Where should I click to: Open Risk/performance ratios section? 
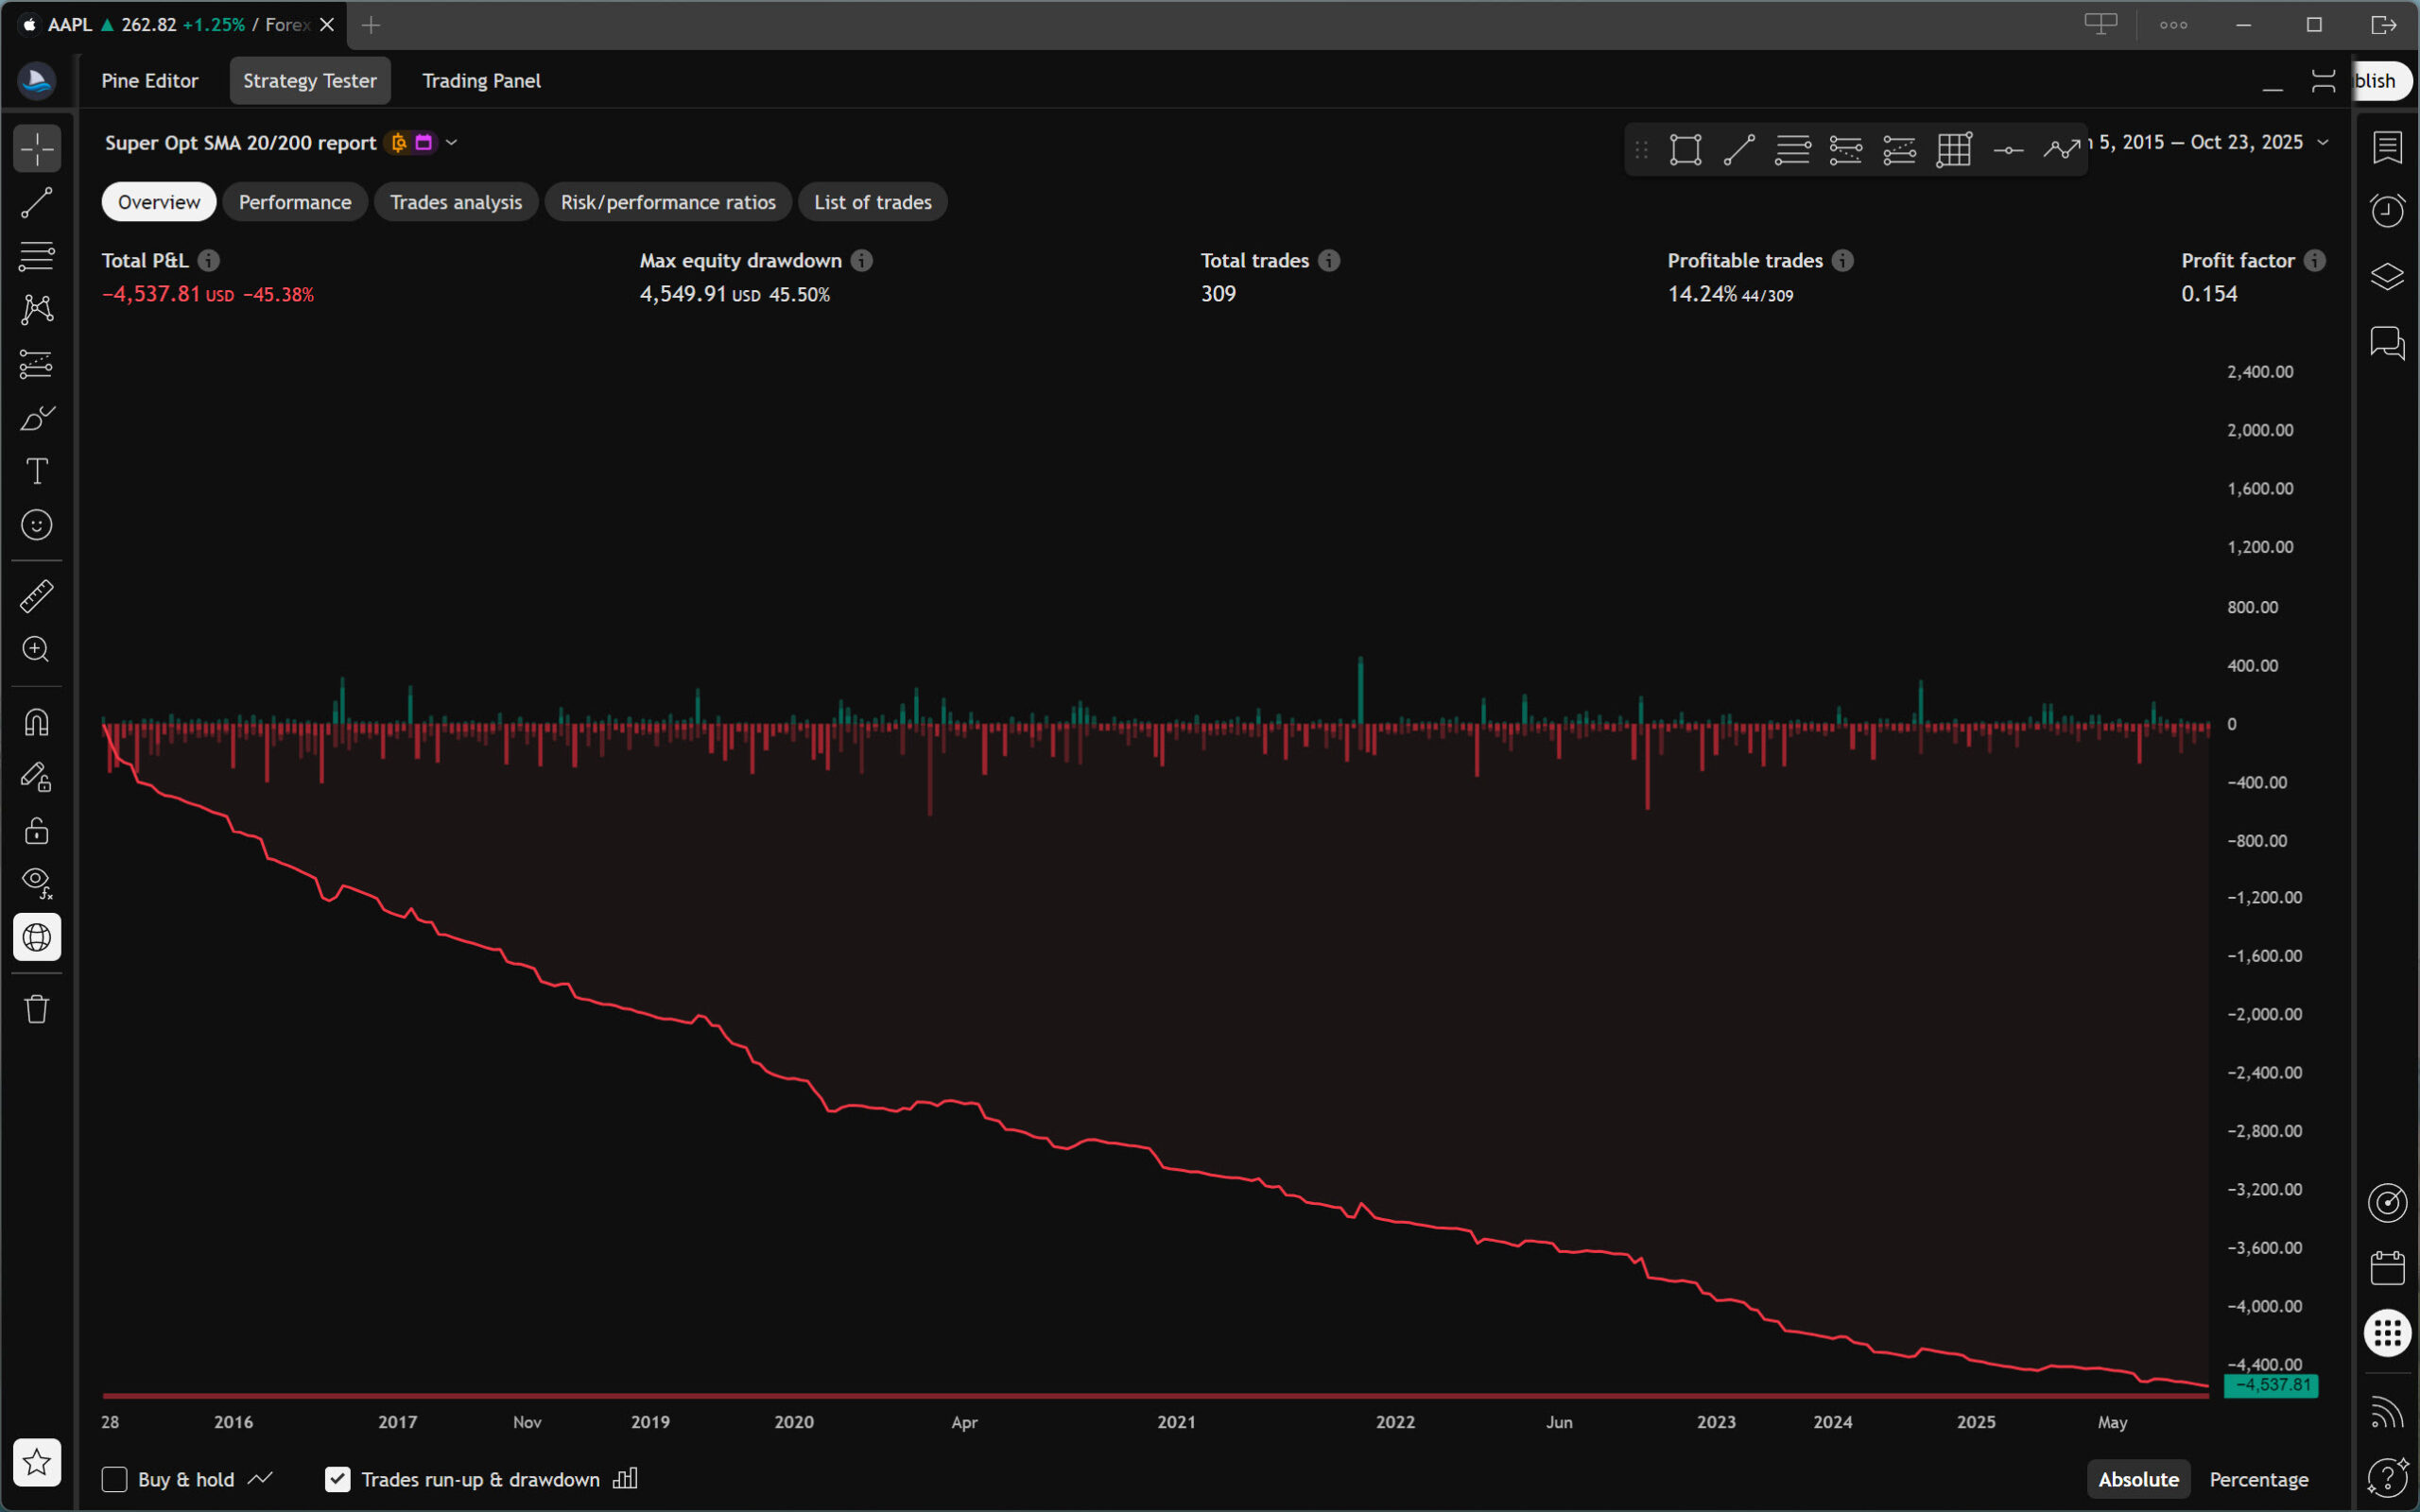tap(668, 202)
